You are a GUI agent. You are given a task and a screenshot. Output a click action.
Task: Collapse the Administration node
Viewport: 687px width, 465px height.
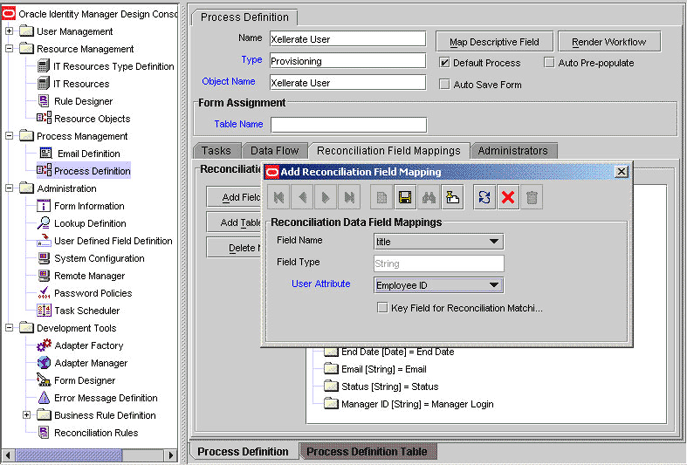[x=9, y=188]
